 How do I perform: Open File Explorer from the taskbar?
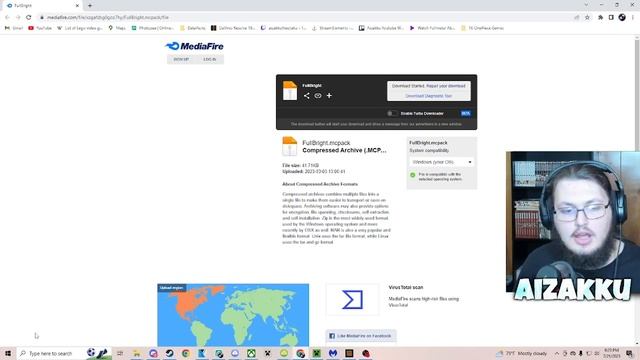click(x=136, y=353)
